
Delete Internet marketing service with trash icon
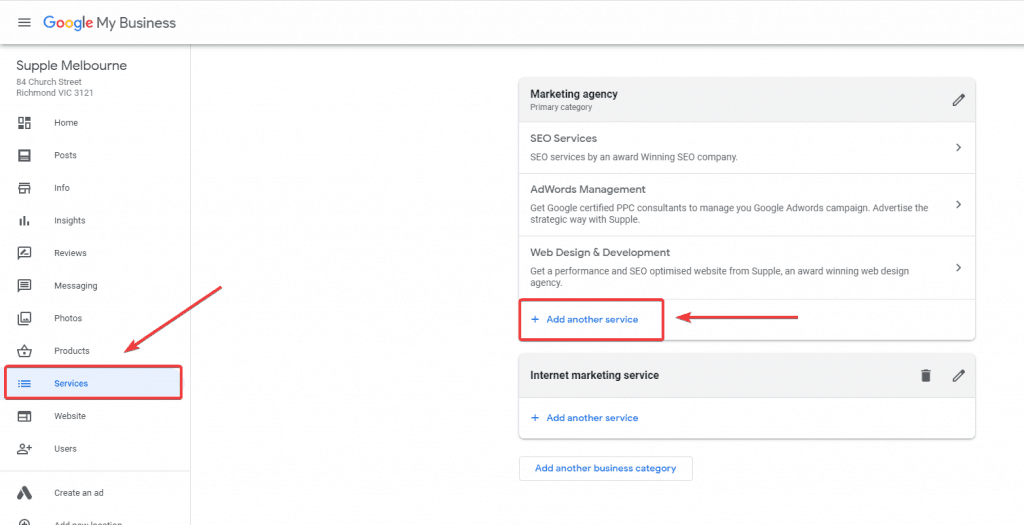tap(925, 375)
